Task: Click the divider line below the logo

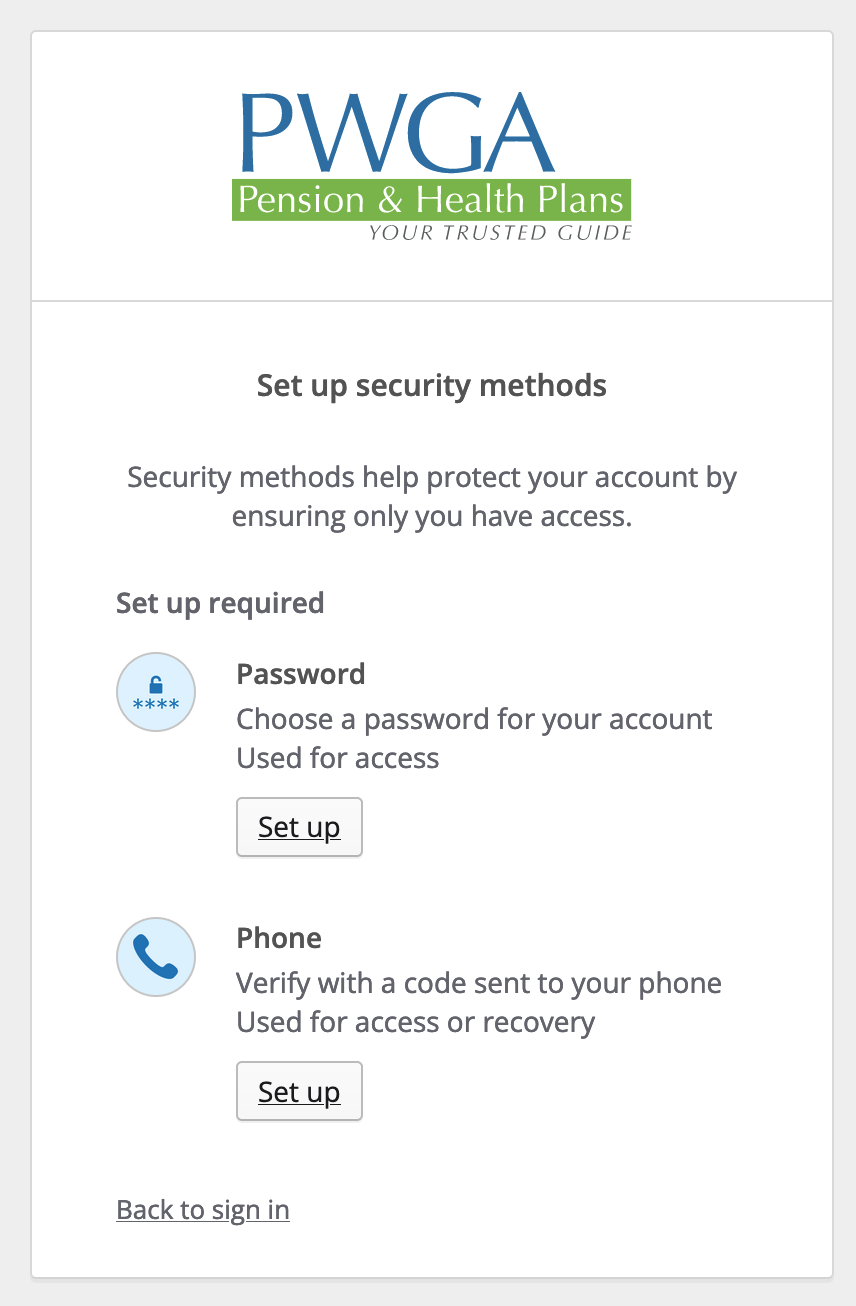Action: (x=432, y=301)
